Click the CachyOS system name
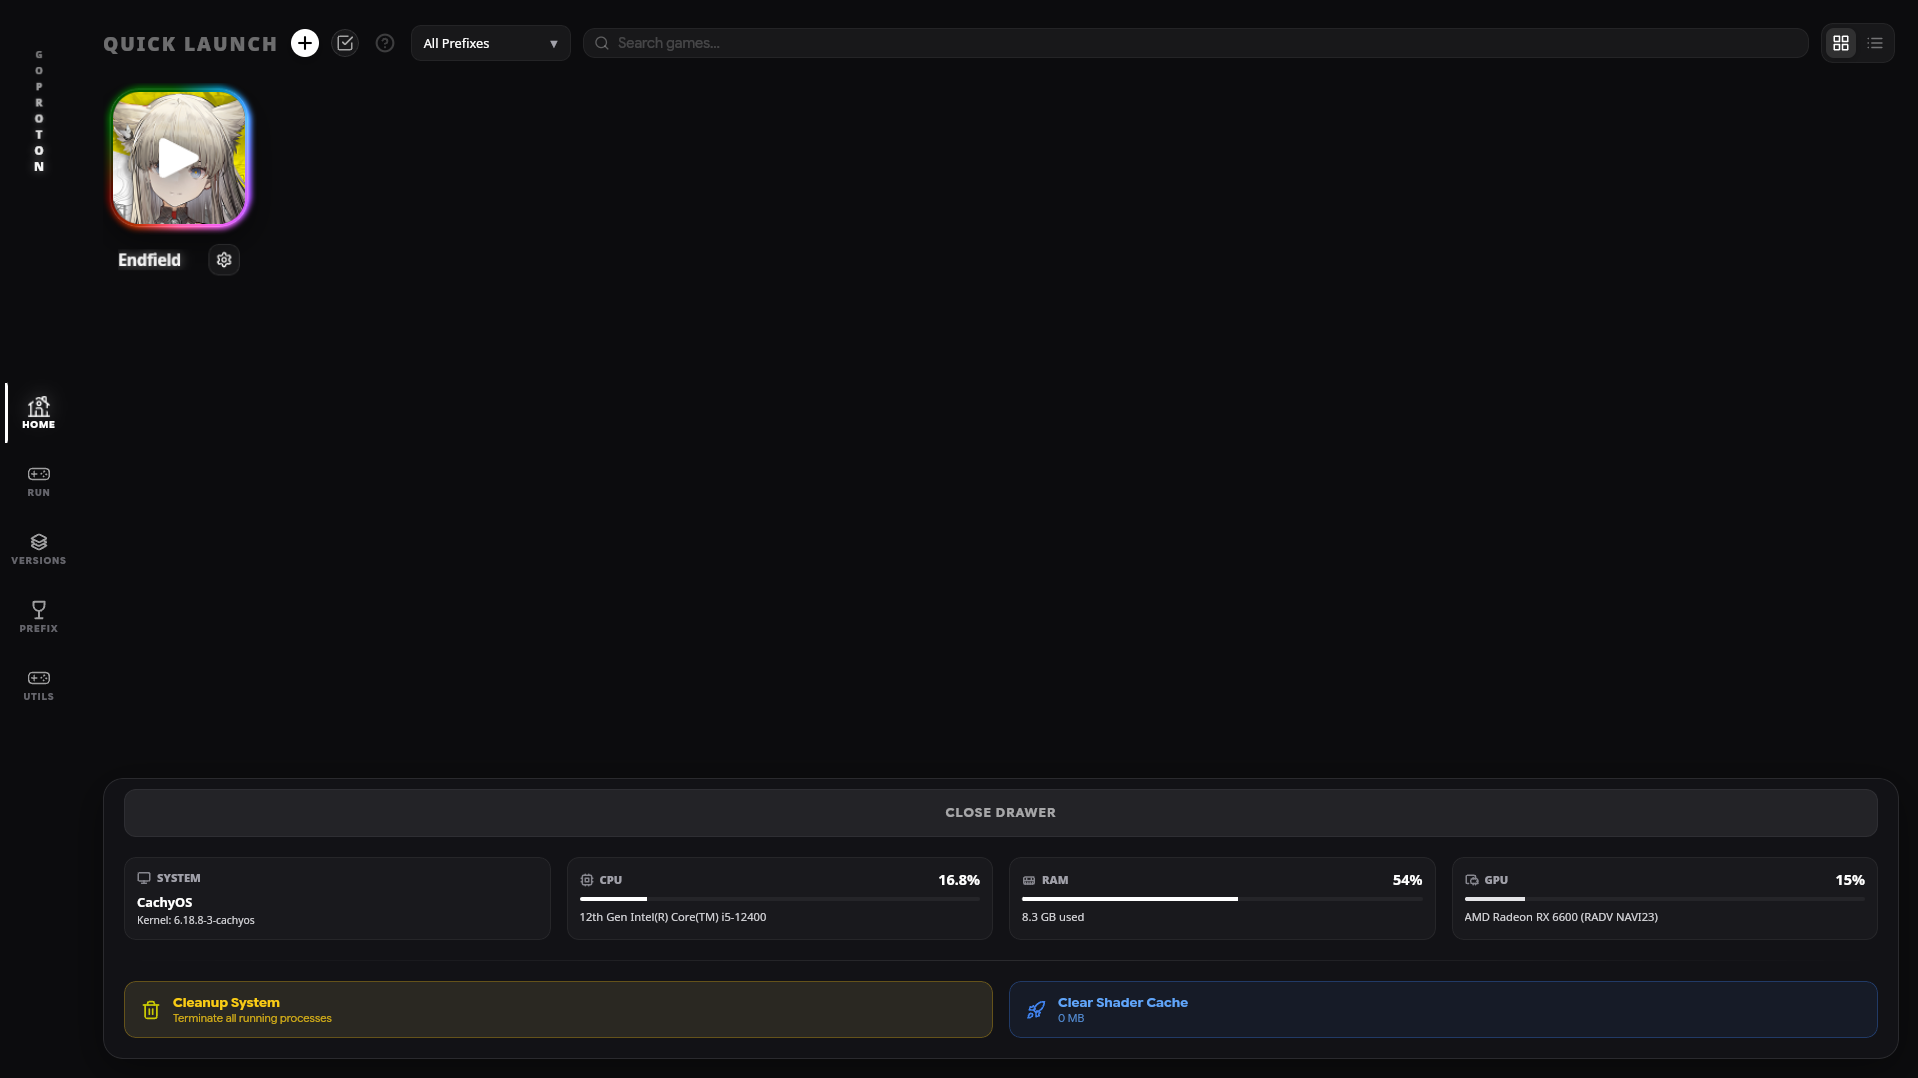This screenshot has height=1078, width=1918. (x=164, y=902)
